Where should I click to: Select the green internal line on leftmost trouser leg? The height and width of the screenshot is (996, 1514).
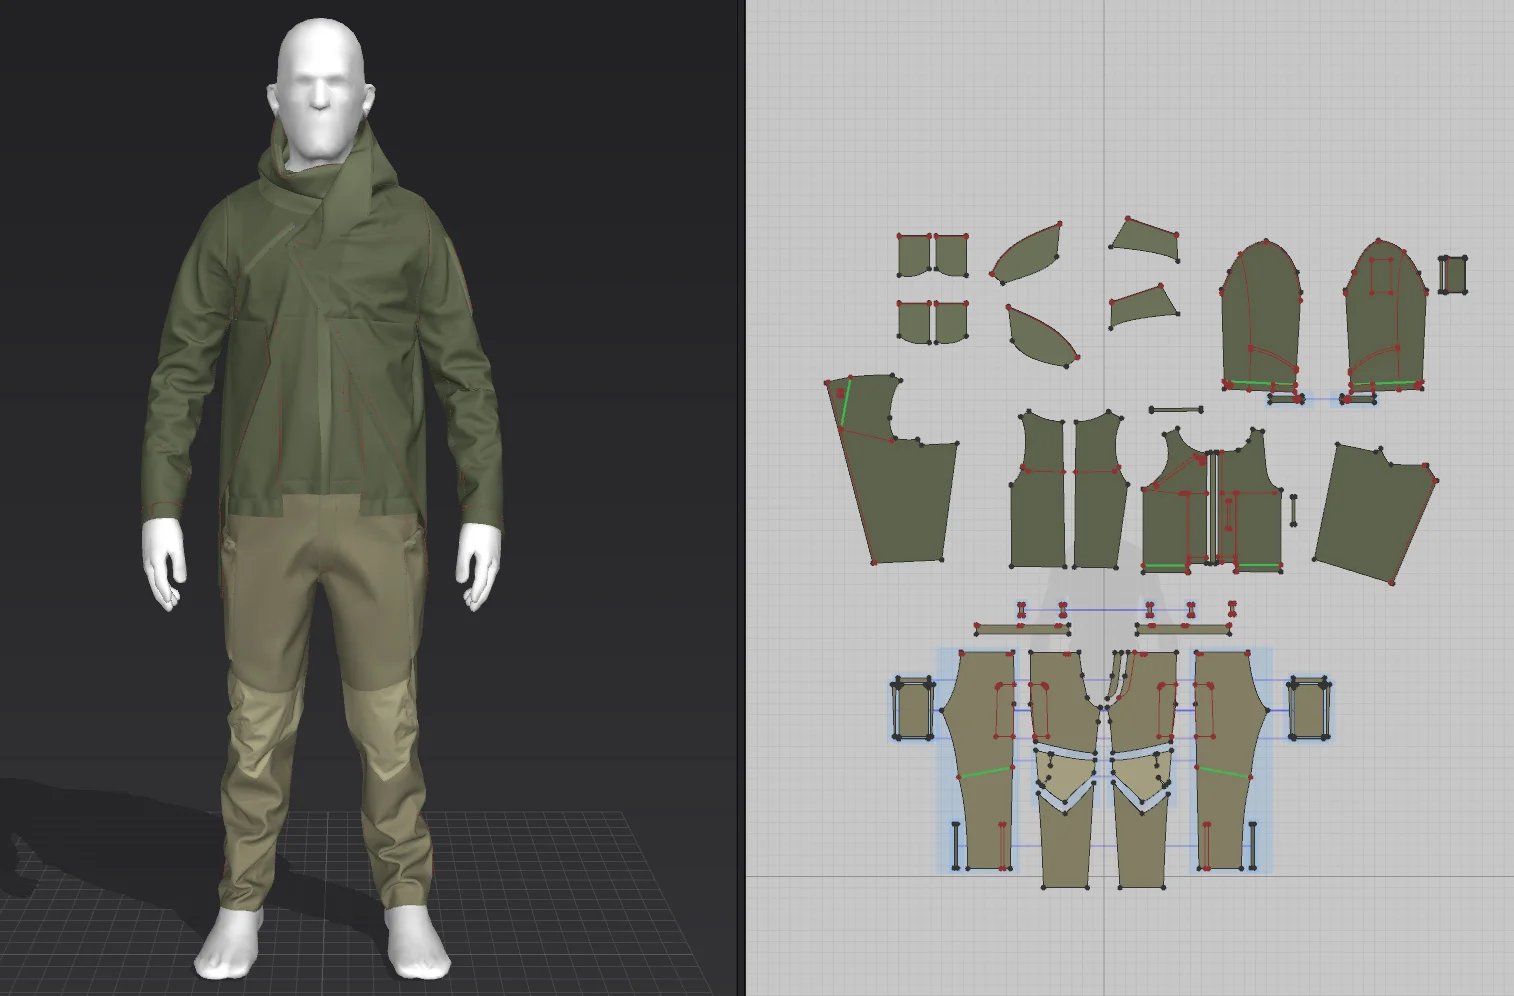985,772
